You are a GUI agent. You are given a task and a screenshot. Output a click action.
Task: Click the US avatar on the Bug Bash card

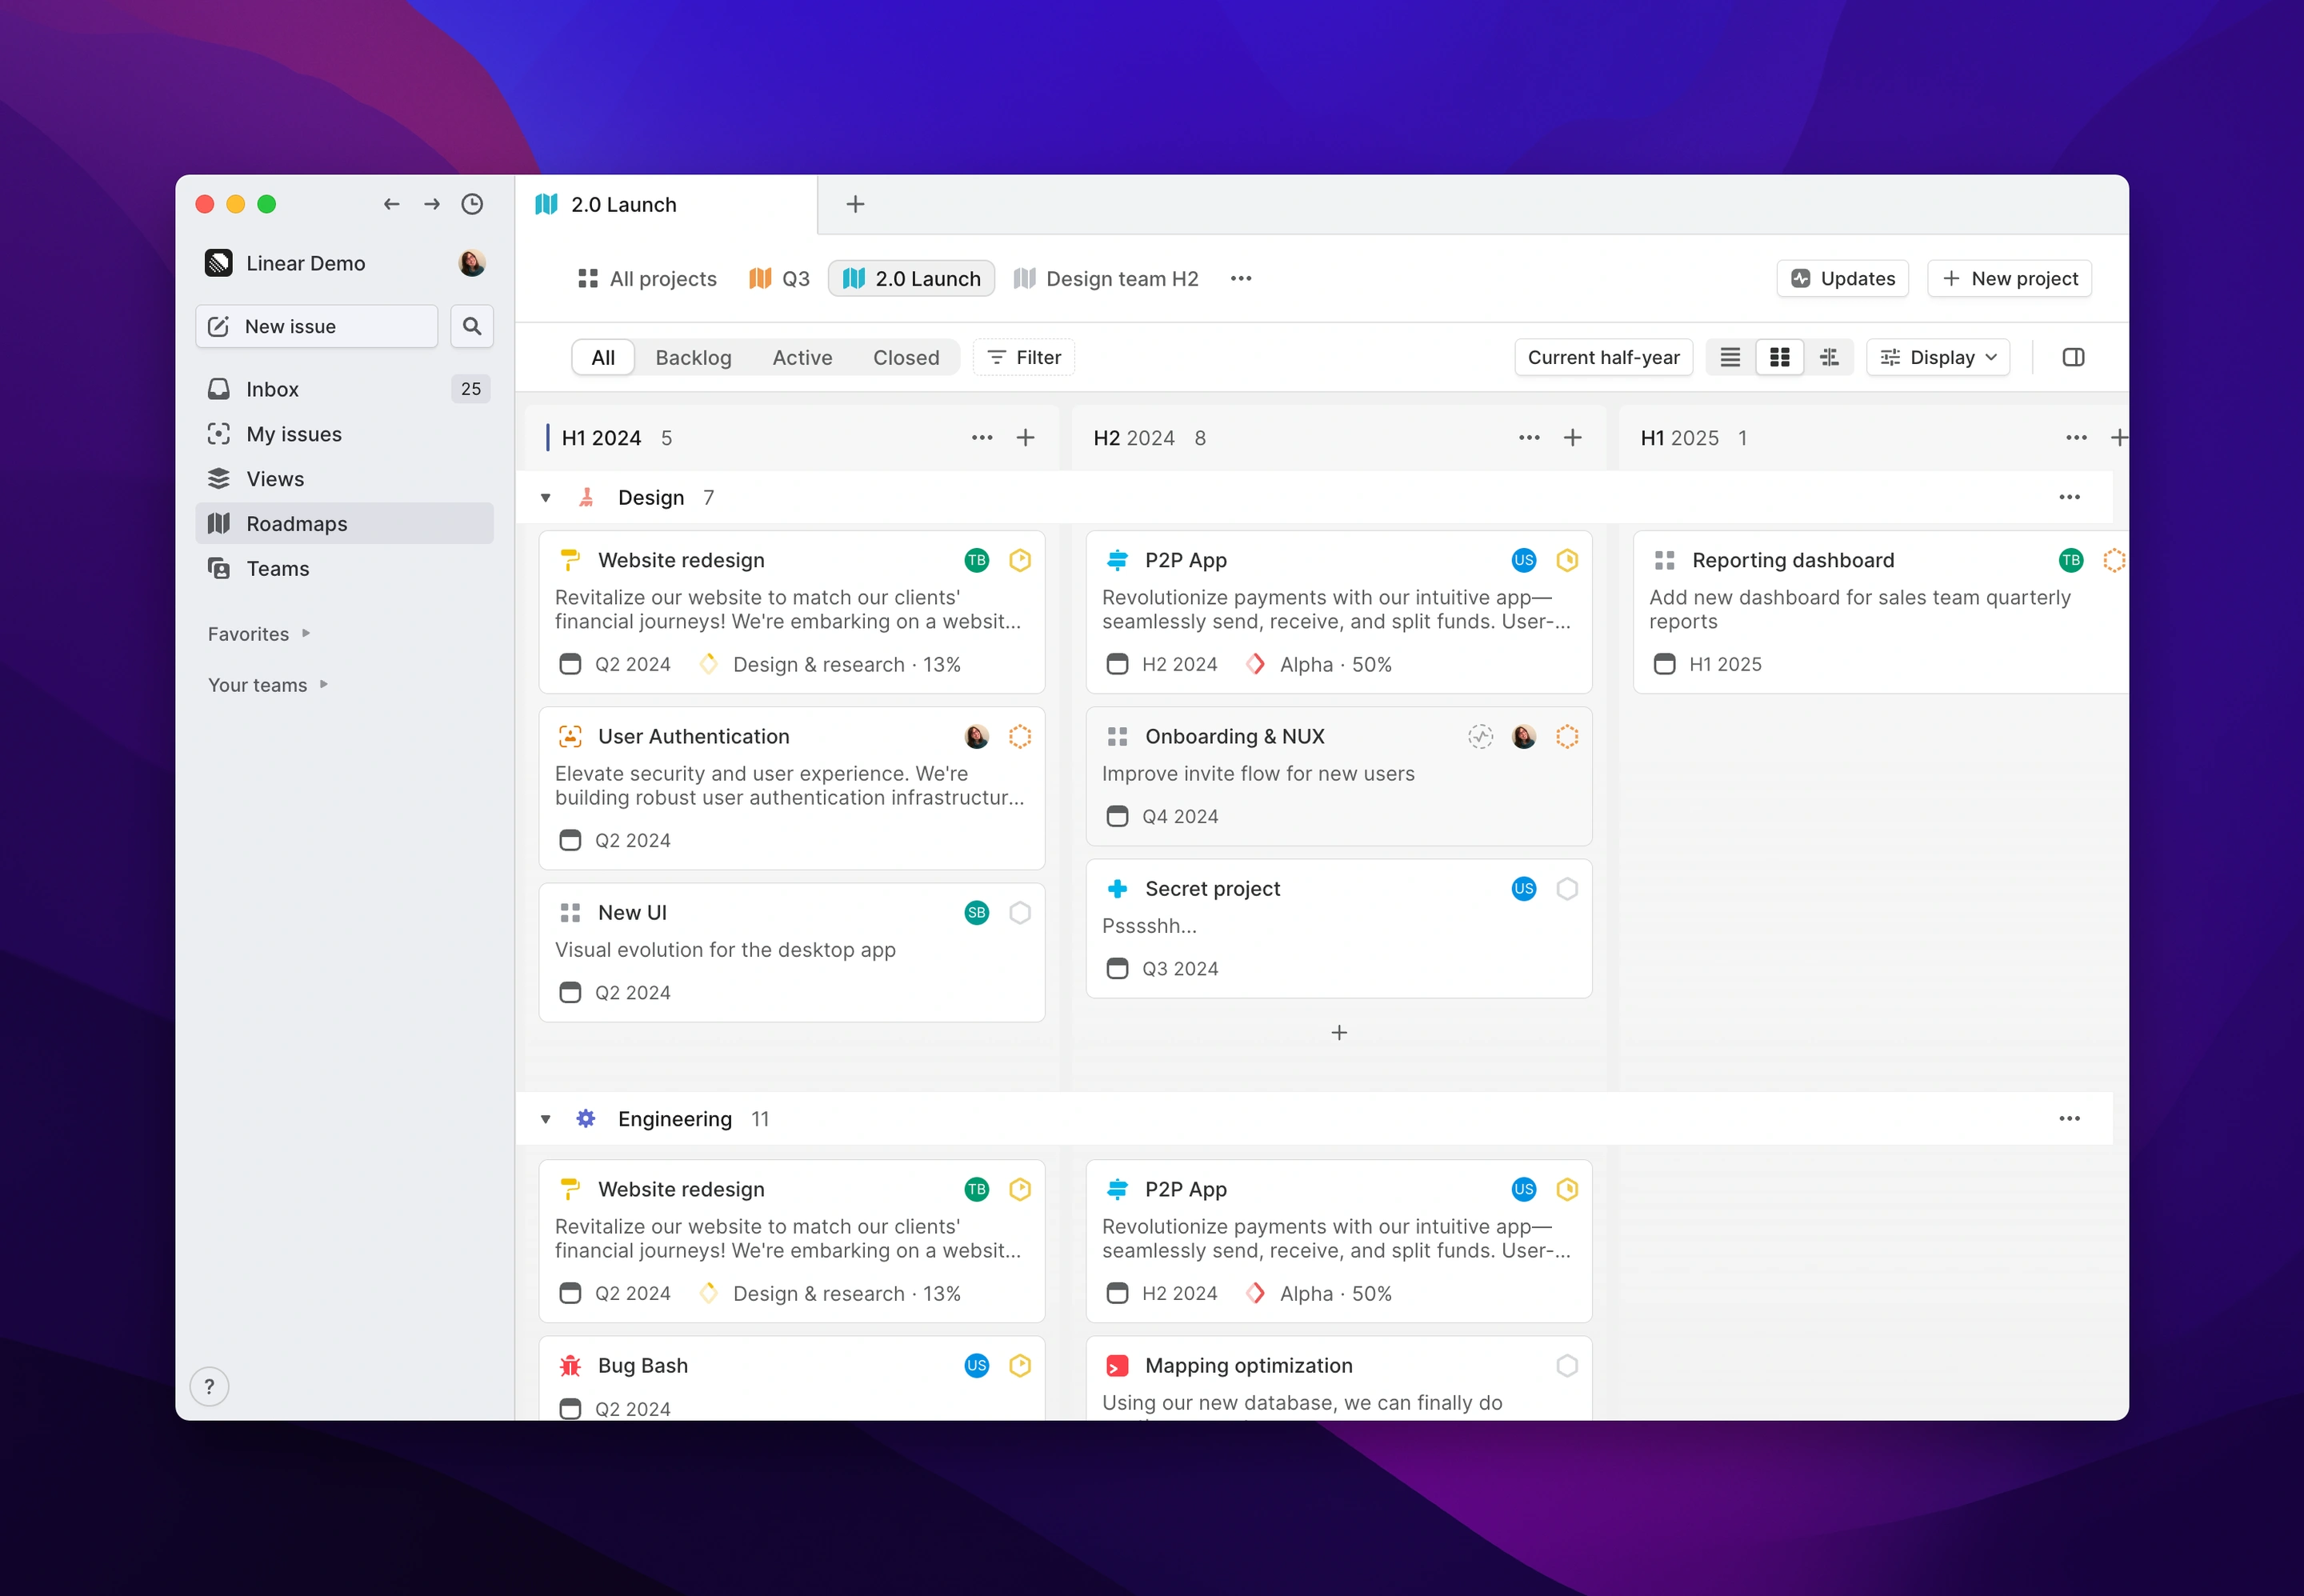tap(977, 1365)
